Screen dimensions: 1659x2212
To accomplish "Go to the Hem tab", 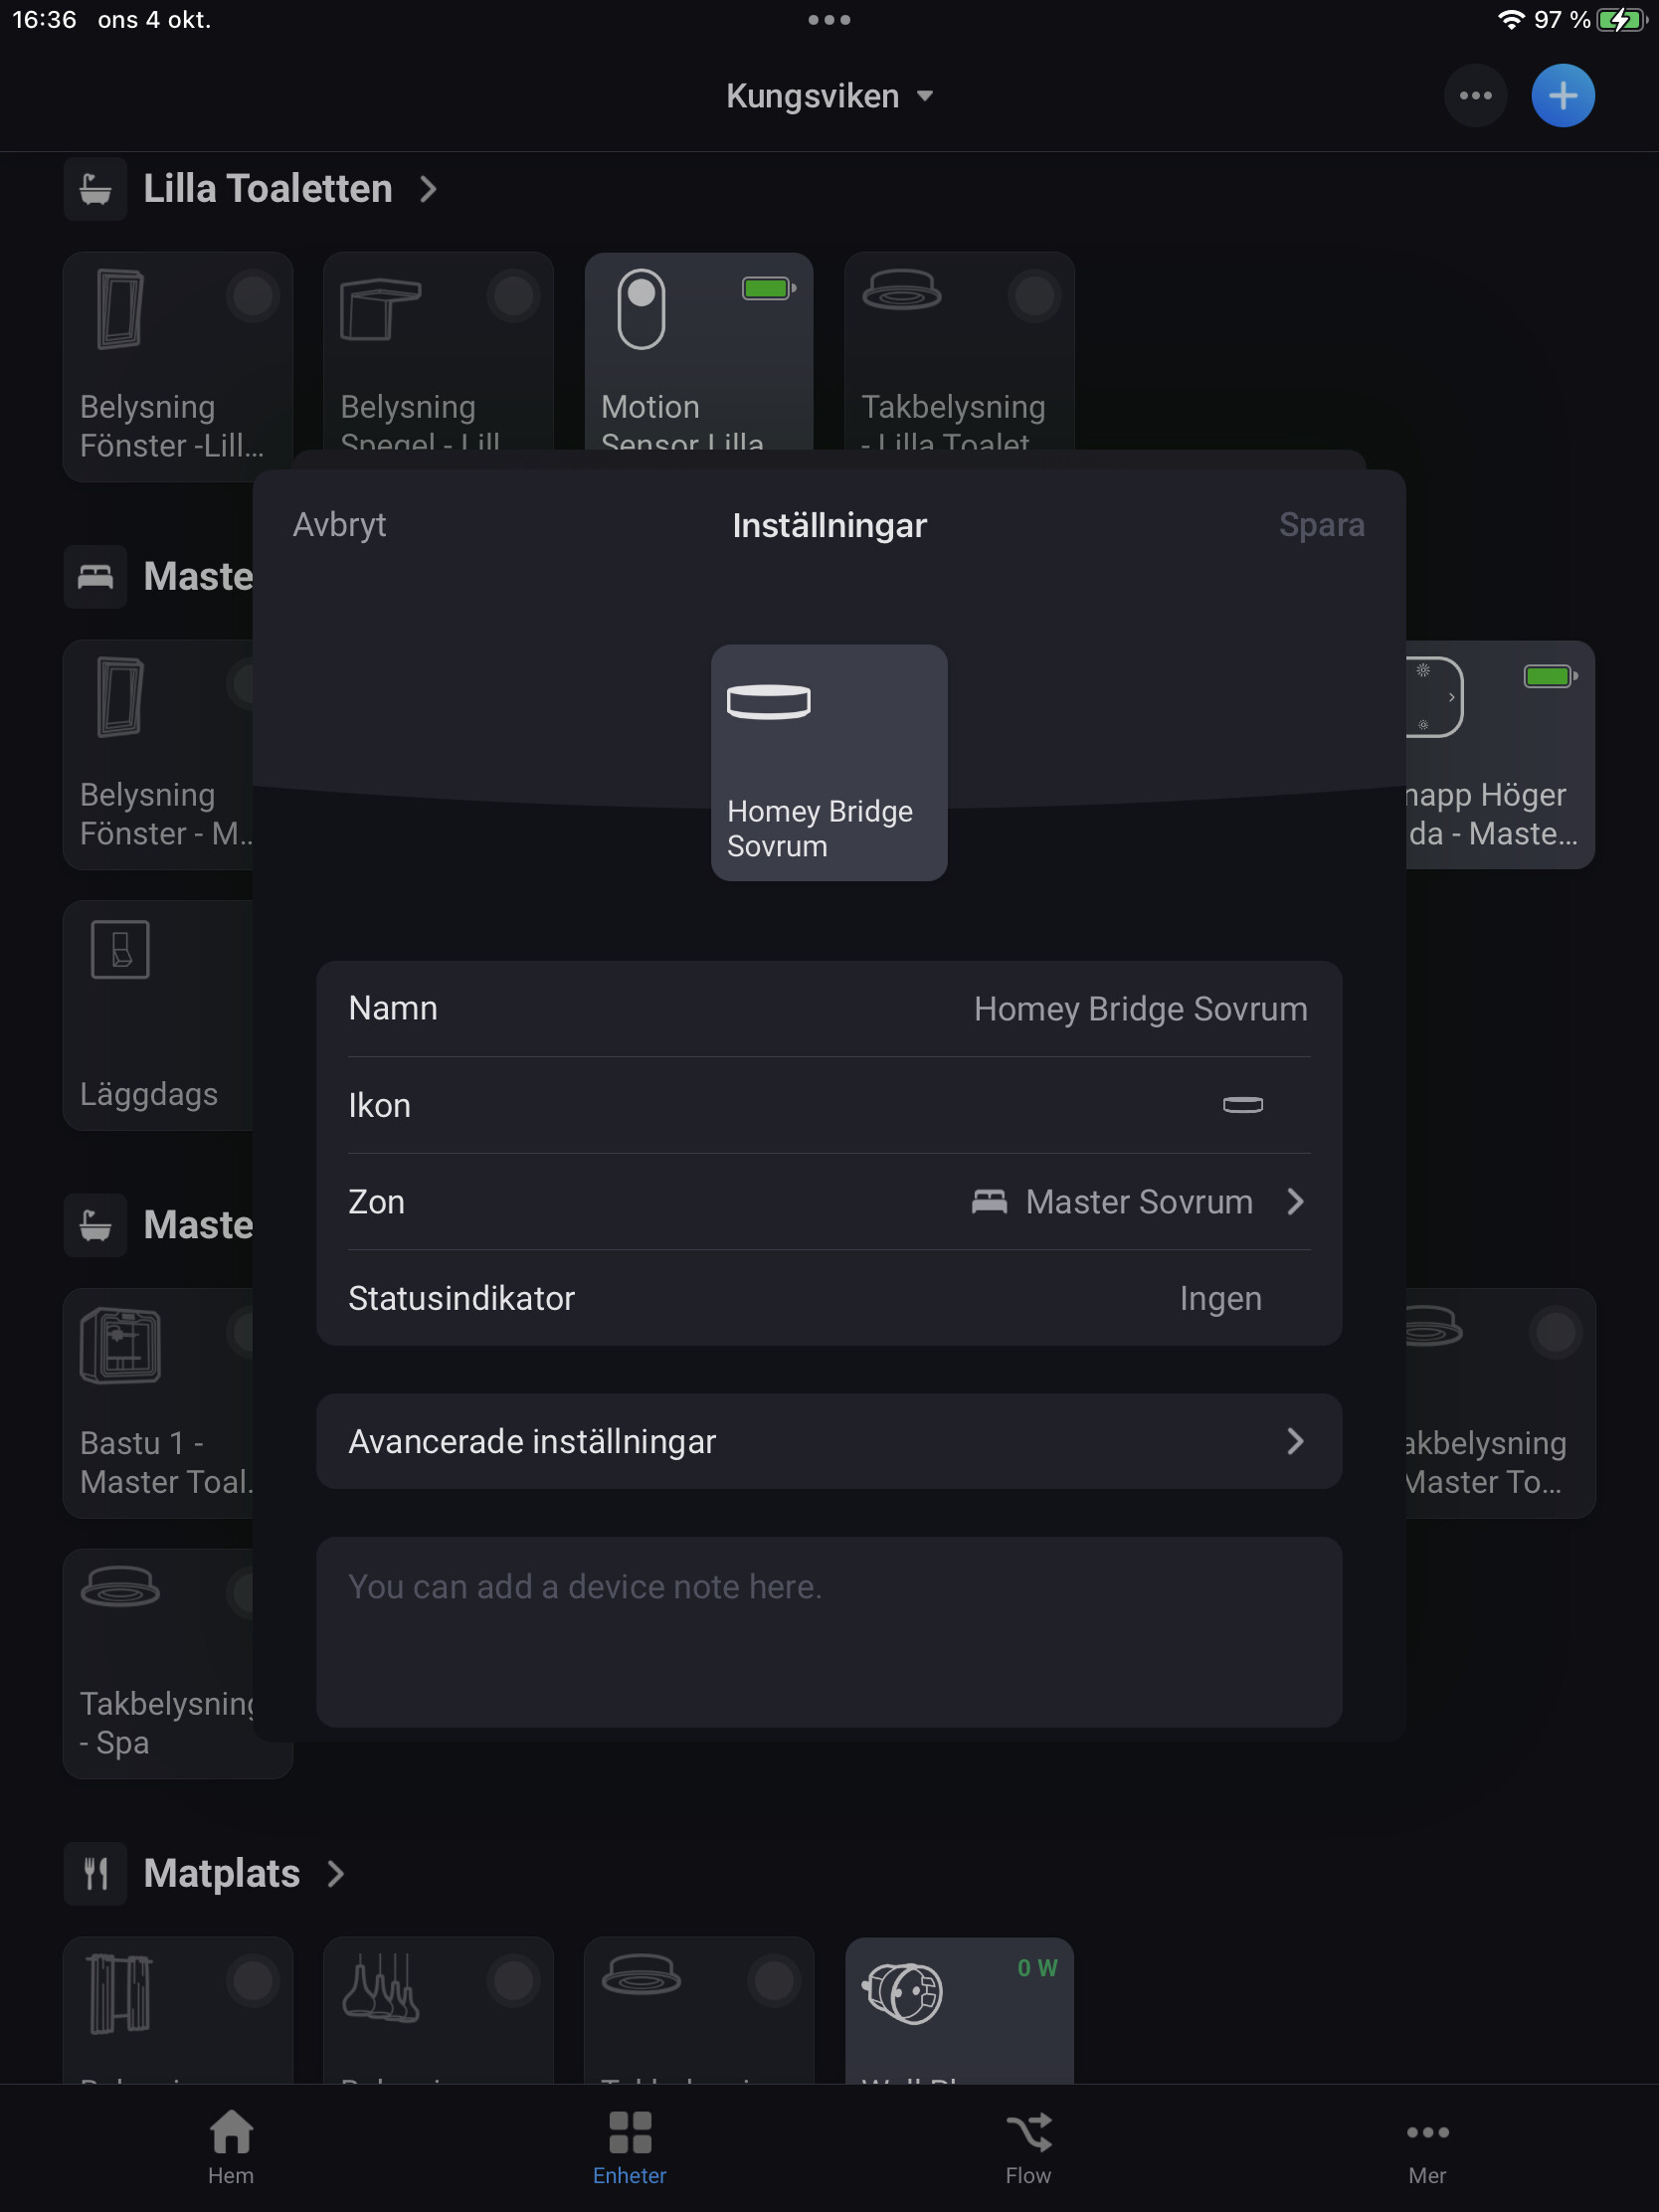I will 231,2147.
